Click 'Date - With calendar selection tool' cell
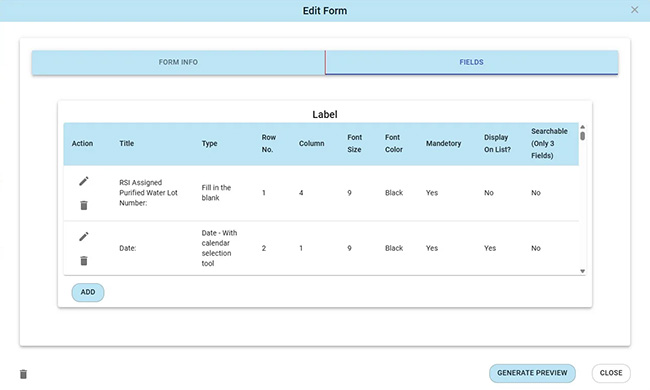 tap(219, 248)
